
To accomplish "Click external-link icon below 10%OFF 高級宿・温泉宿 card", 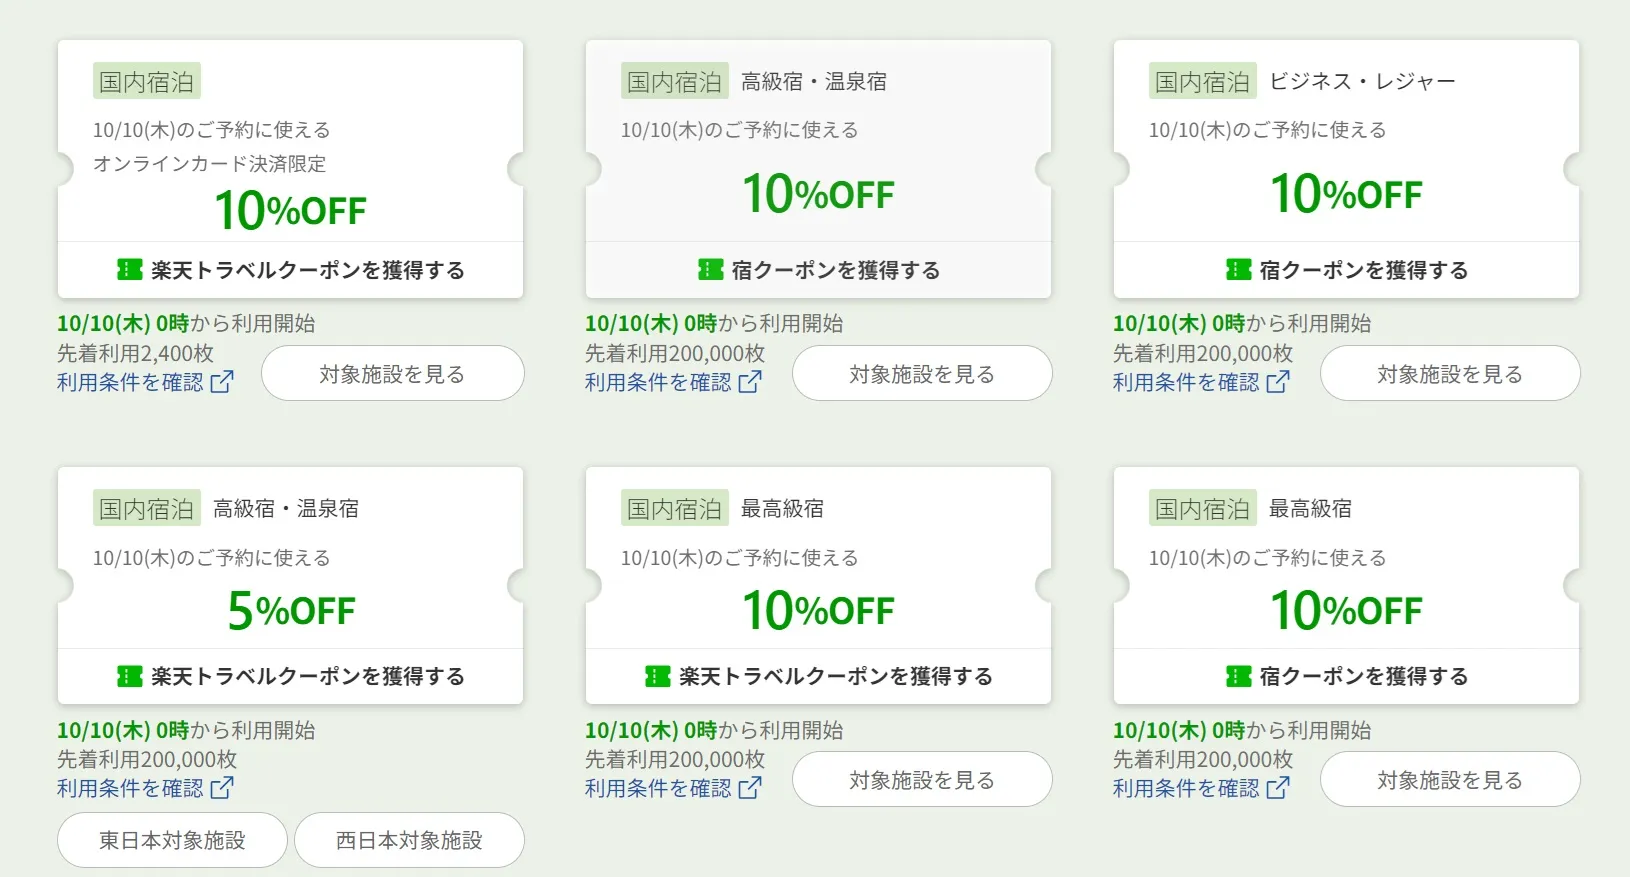I will 750,382.
